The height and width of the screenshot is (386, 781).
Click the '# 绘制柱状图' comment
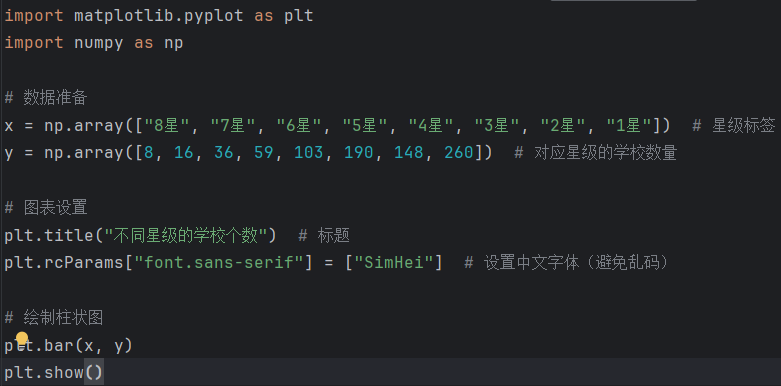click(54, 317)
